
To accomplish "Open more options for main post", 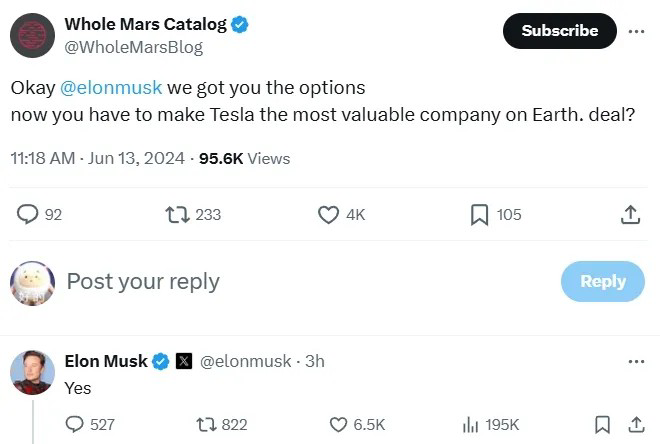I will pyautogui.click(x=636, y=31).
